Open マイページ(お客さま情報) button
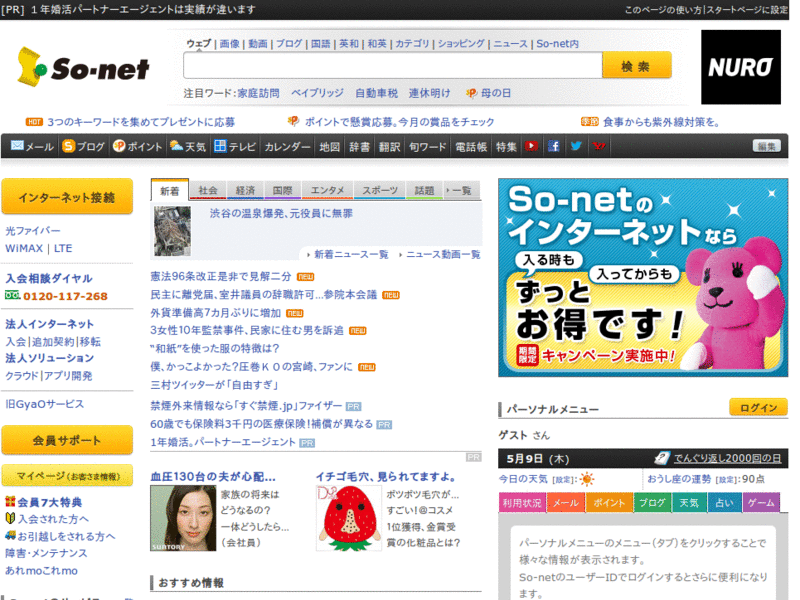This screenshot has width=800, height=600. click(x=67, y=476)
